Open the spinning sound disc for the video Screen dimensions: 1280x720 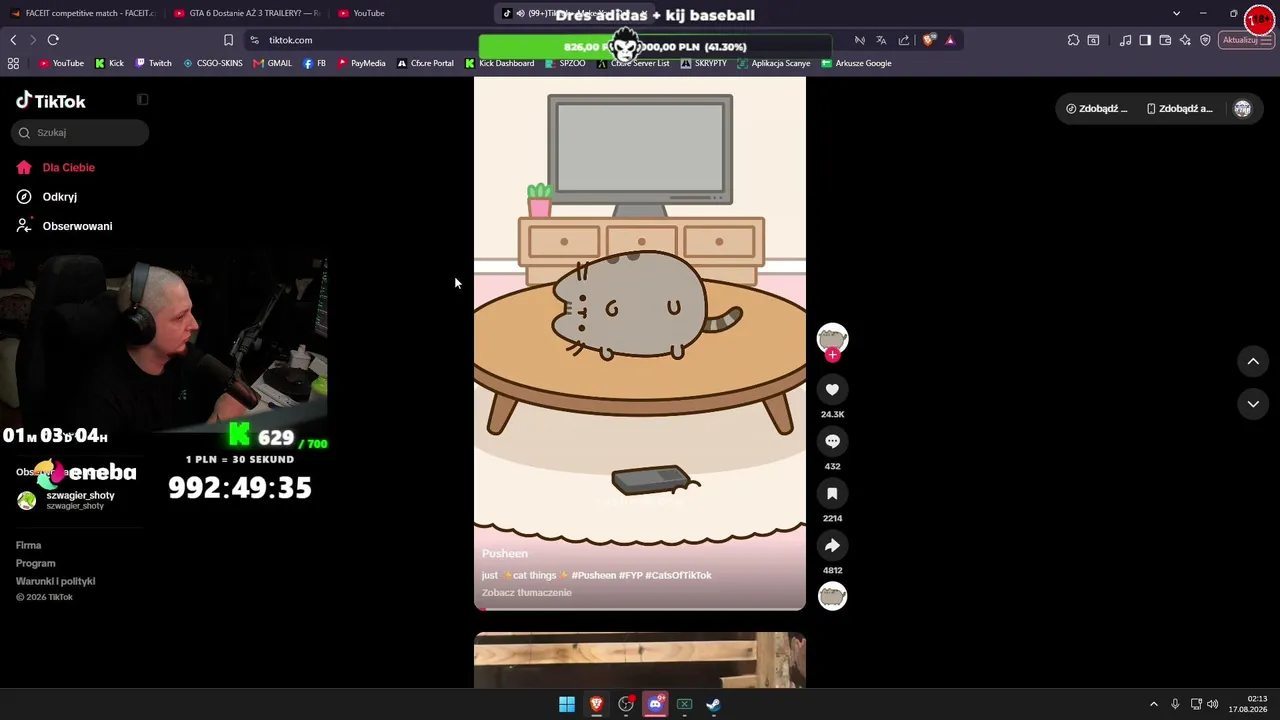point(832,597)
